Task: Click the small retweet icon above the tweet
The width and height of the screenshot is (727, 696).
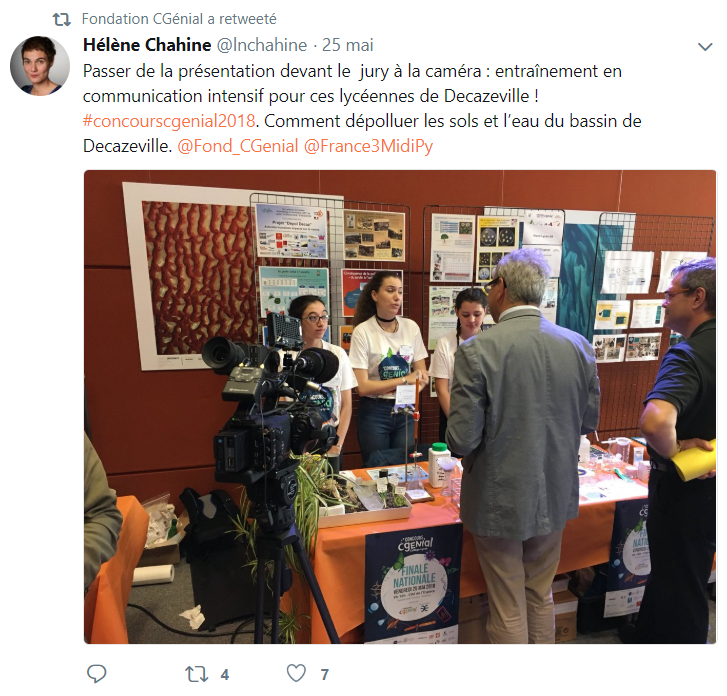Action: click(x=61, y=19)
